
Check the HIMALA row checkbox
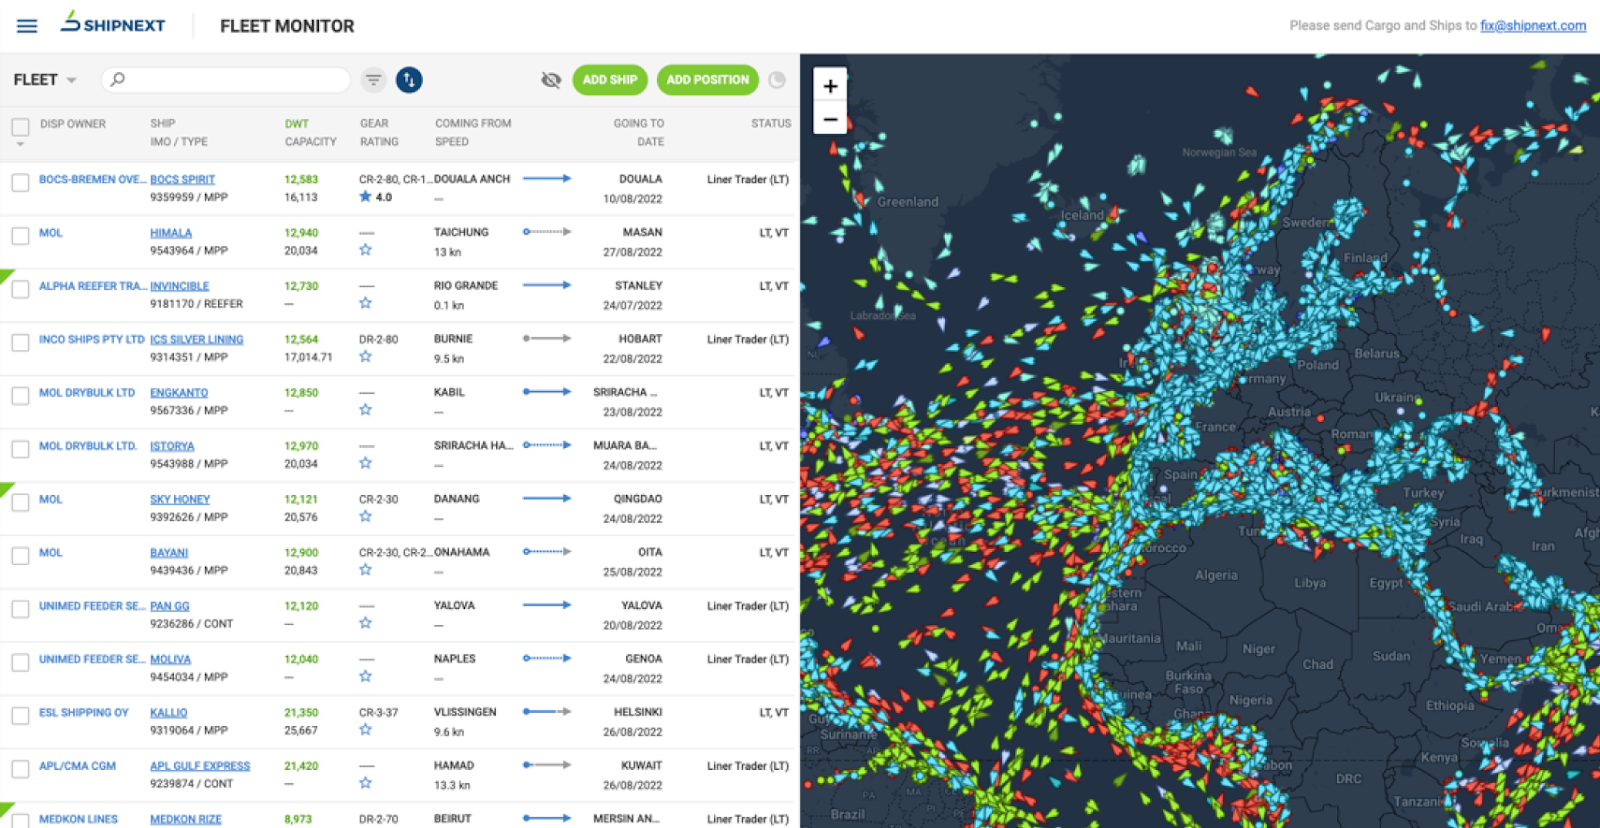point(20,236)
